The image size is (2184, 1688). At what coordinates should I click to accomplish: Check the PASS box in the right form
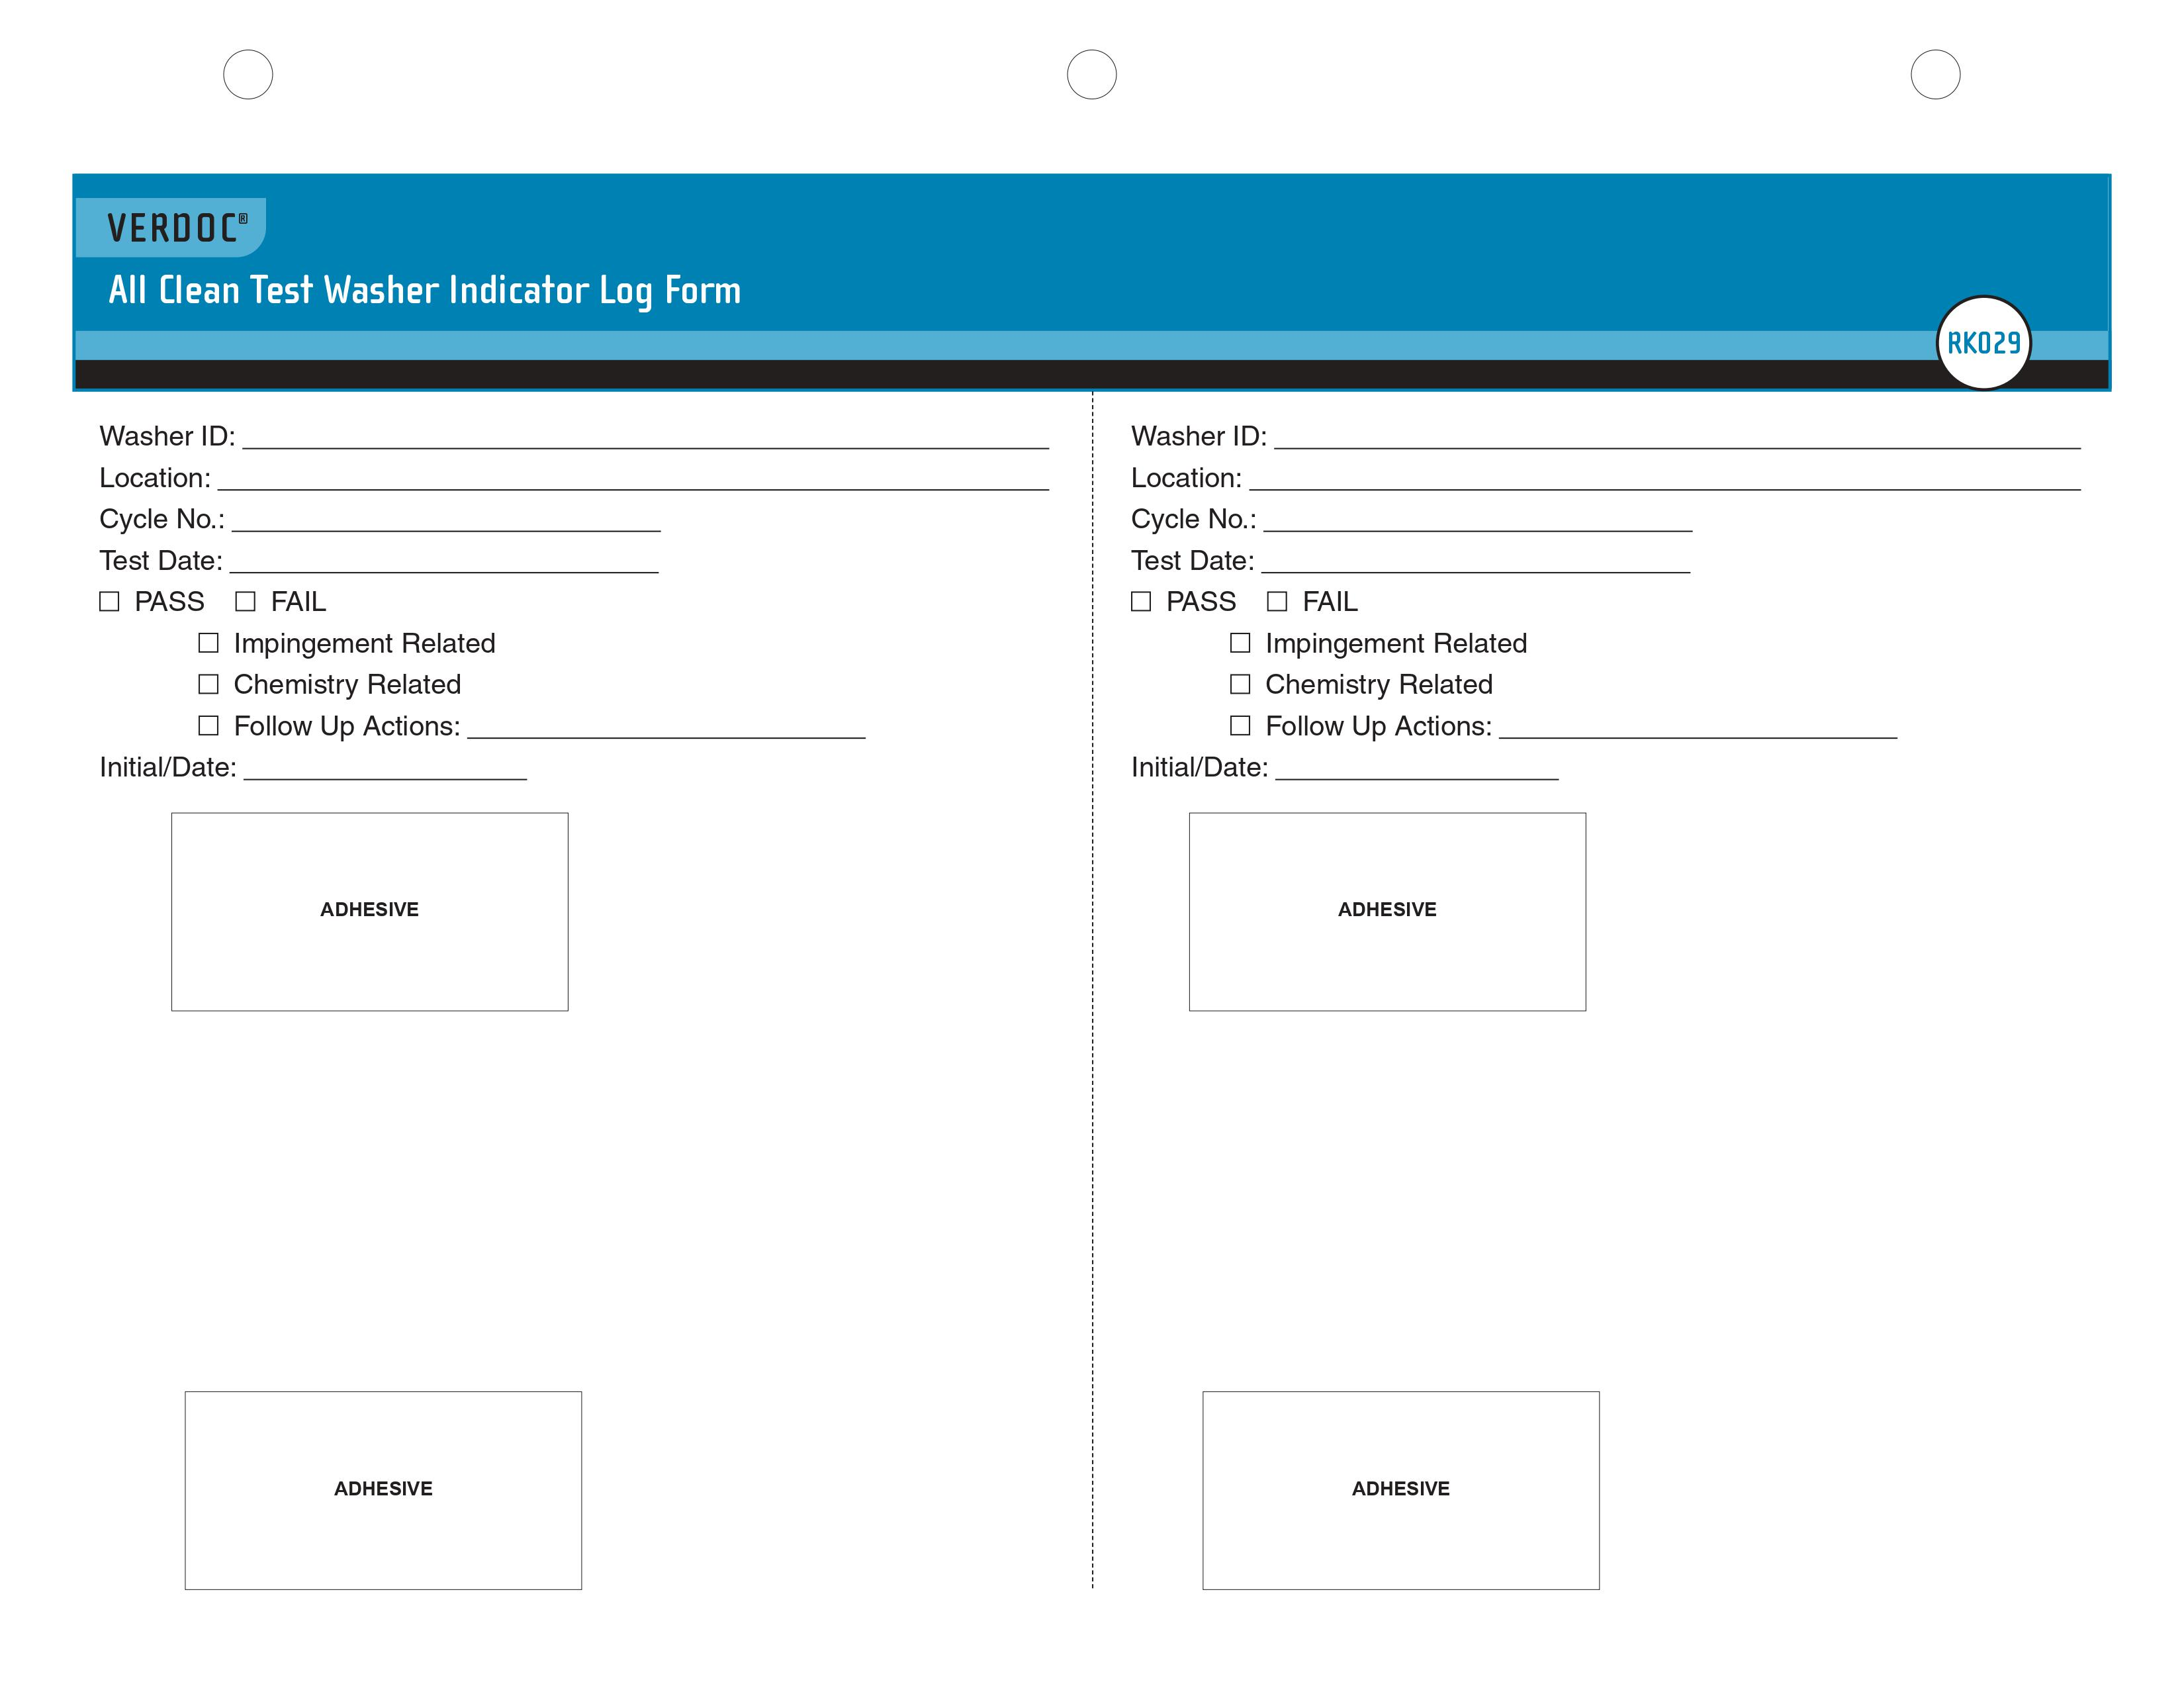[x=1141, y=601]
